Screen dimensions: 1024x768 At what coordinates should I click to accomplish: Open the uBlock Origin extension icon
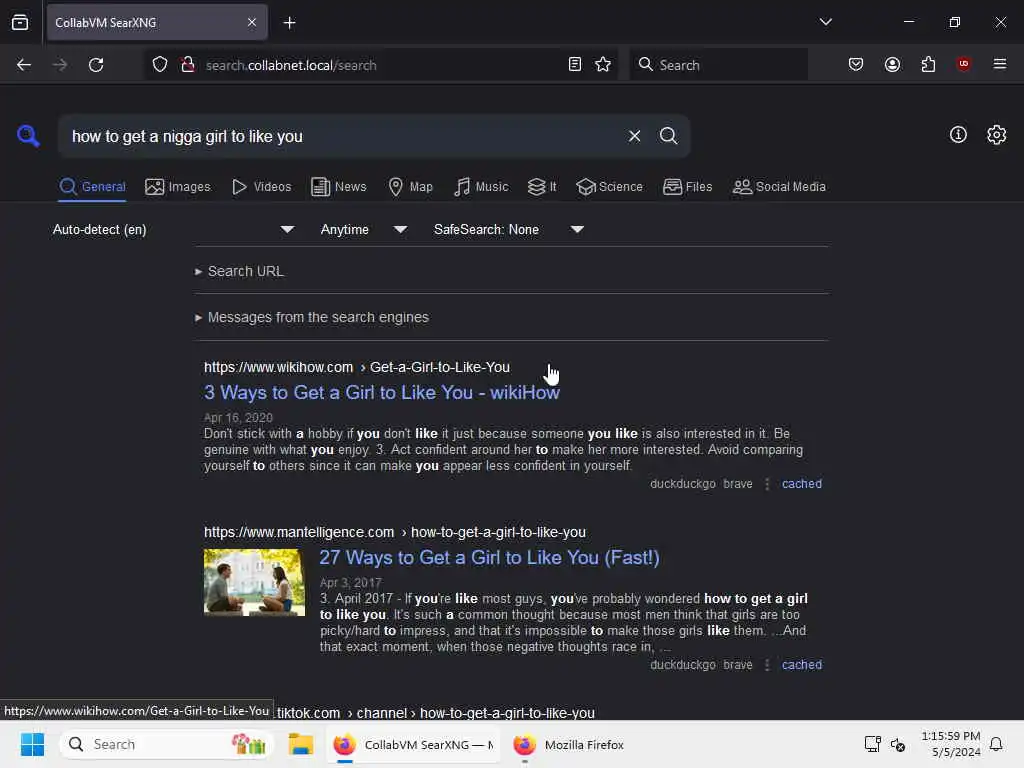click(x=963, y=64)
